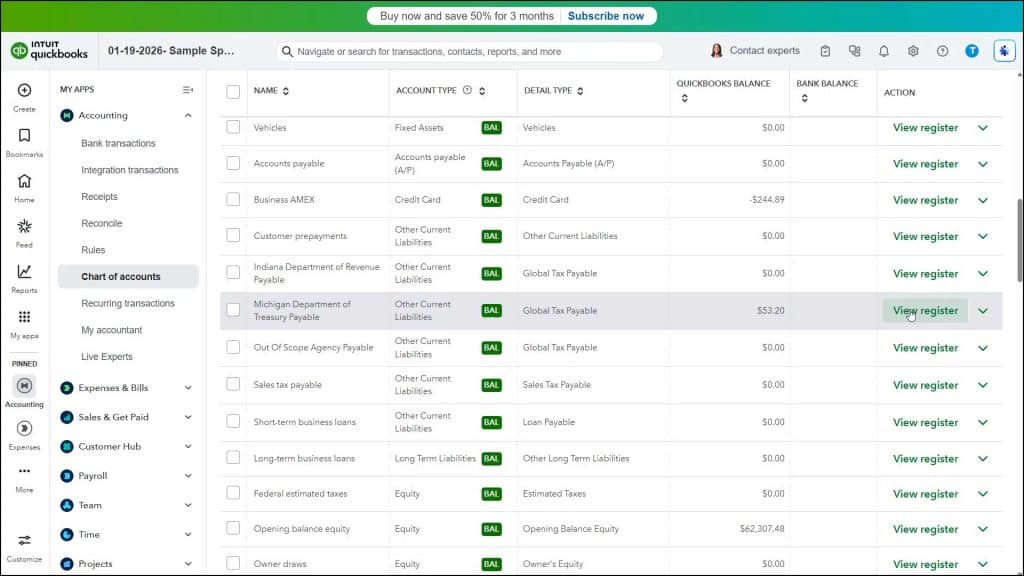Expand the Payroll sidebar section

click(95, 475)
